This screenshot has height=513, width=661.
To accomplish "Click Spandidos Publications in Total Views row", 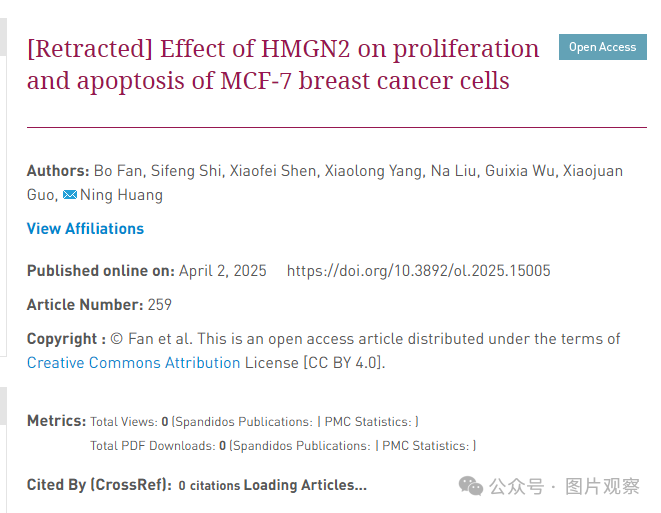I will 244,422.
